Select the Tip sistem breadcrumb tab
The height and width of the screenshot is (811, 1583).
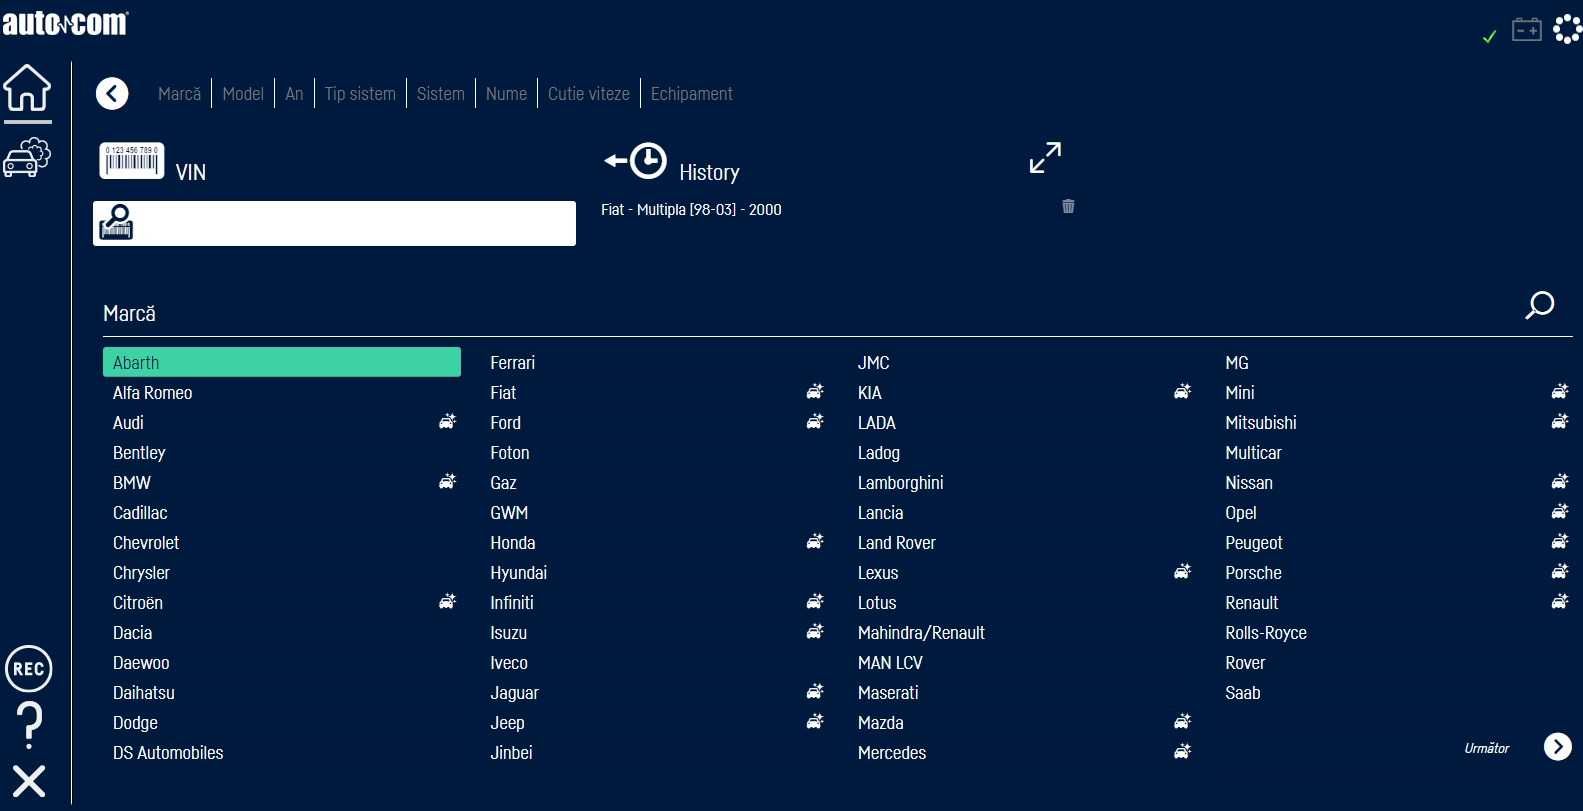pyautogui.click(x=360, y=94)
